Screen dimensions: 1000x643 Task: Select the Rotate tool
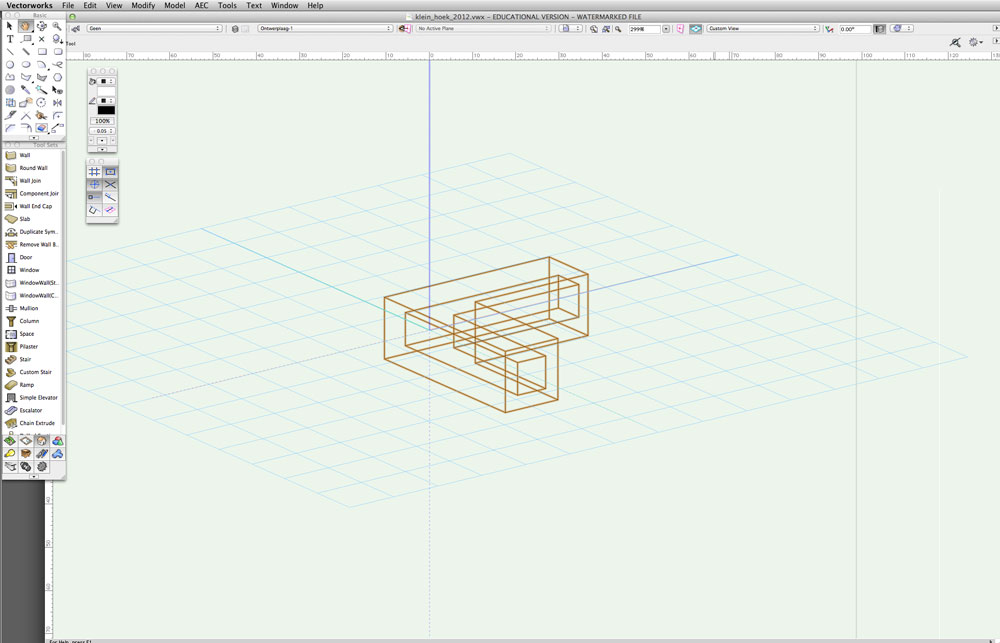point(41,103)
